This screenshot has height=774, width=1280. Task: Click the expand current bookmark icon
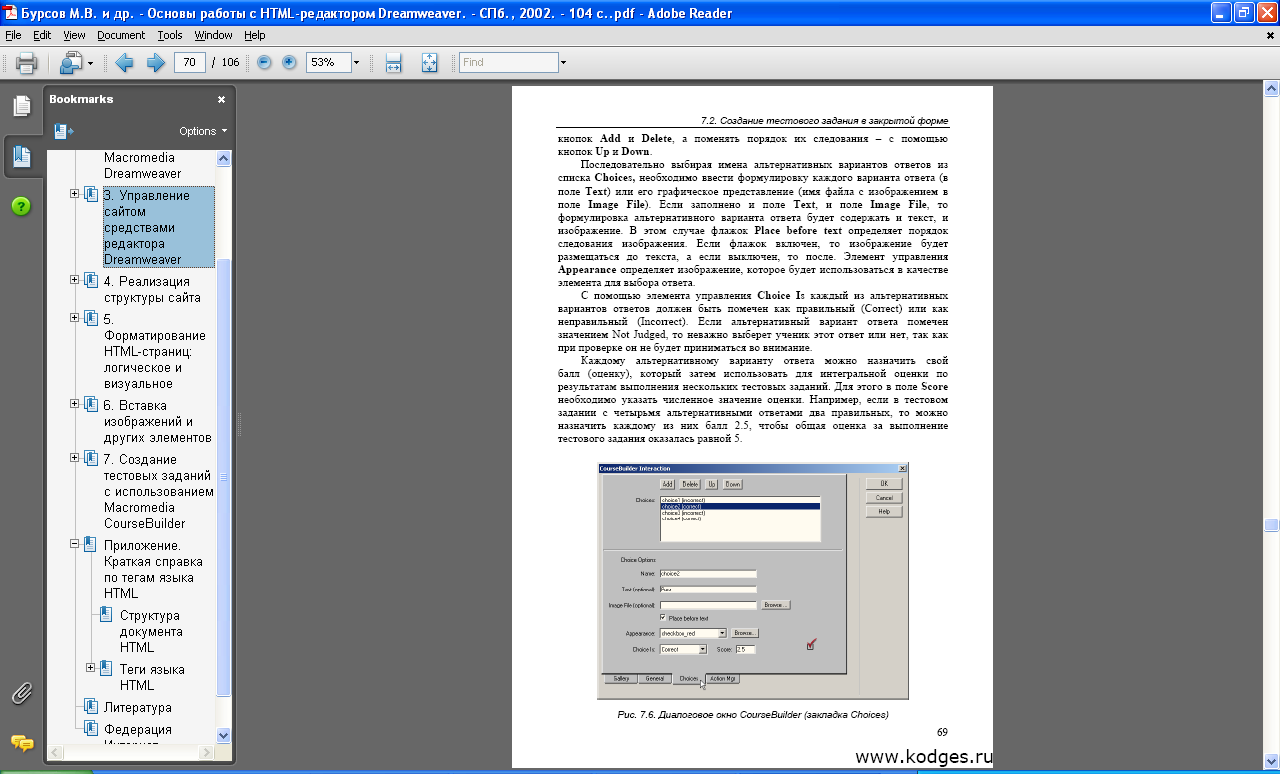click(x=63, y=131)
